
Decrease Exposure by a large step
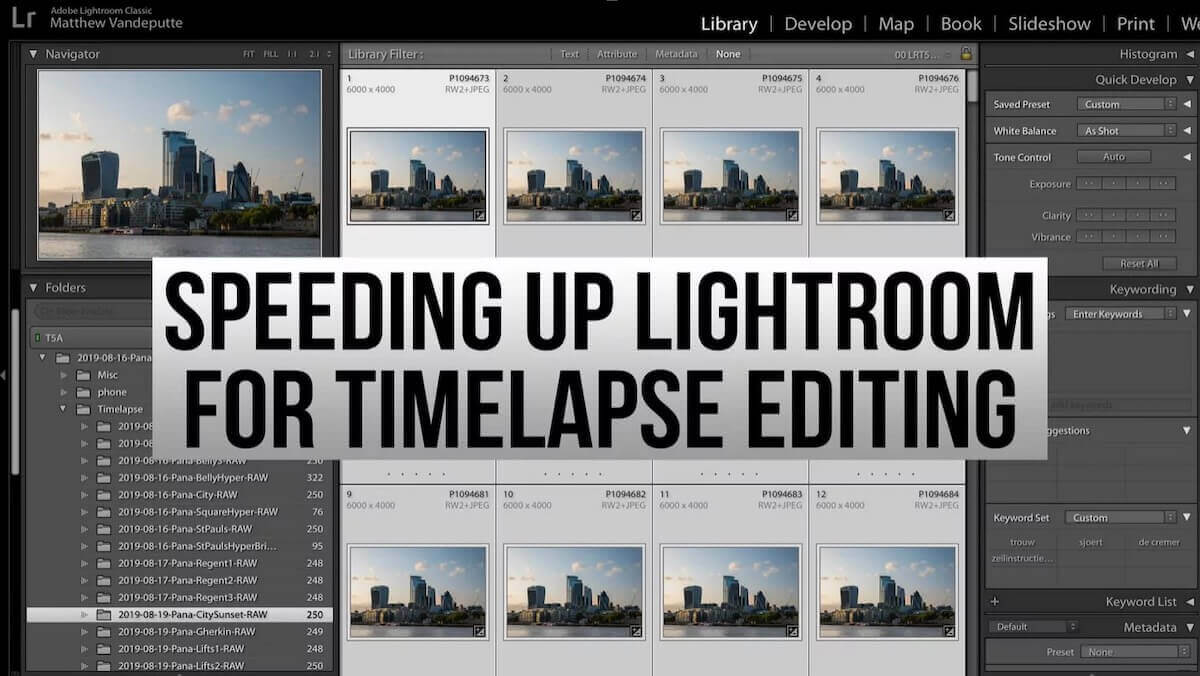tap(1089, 184)
